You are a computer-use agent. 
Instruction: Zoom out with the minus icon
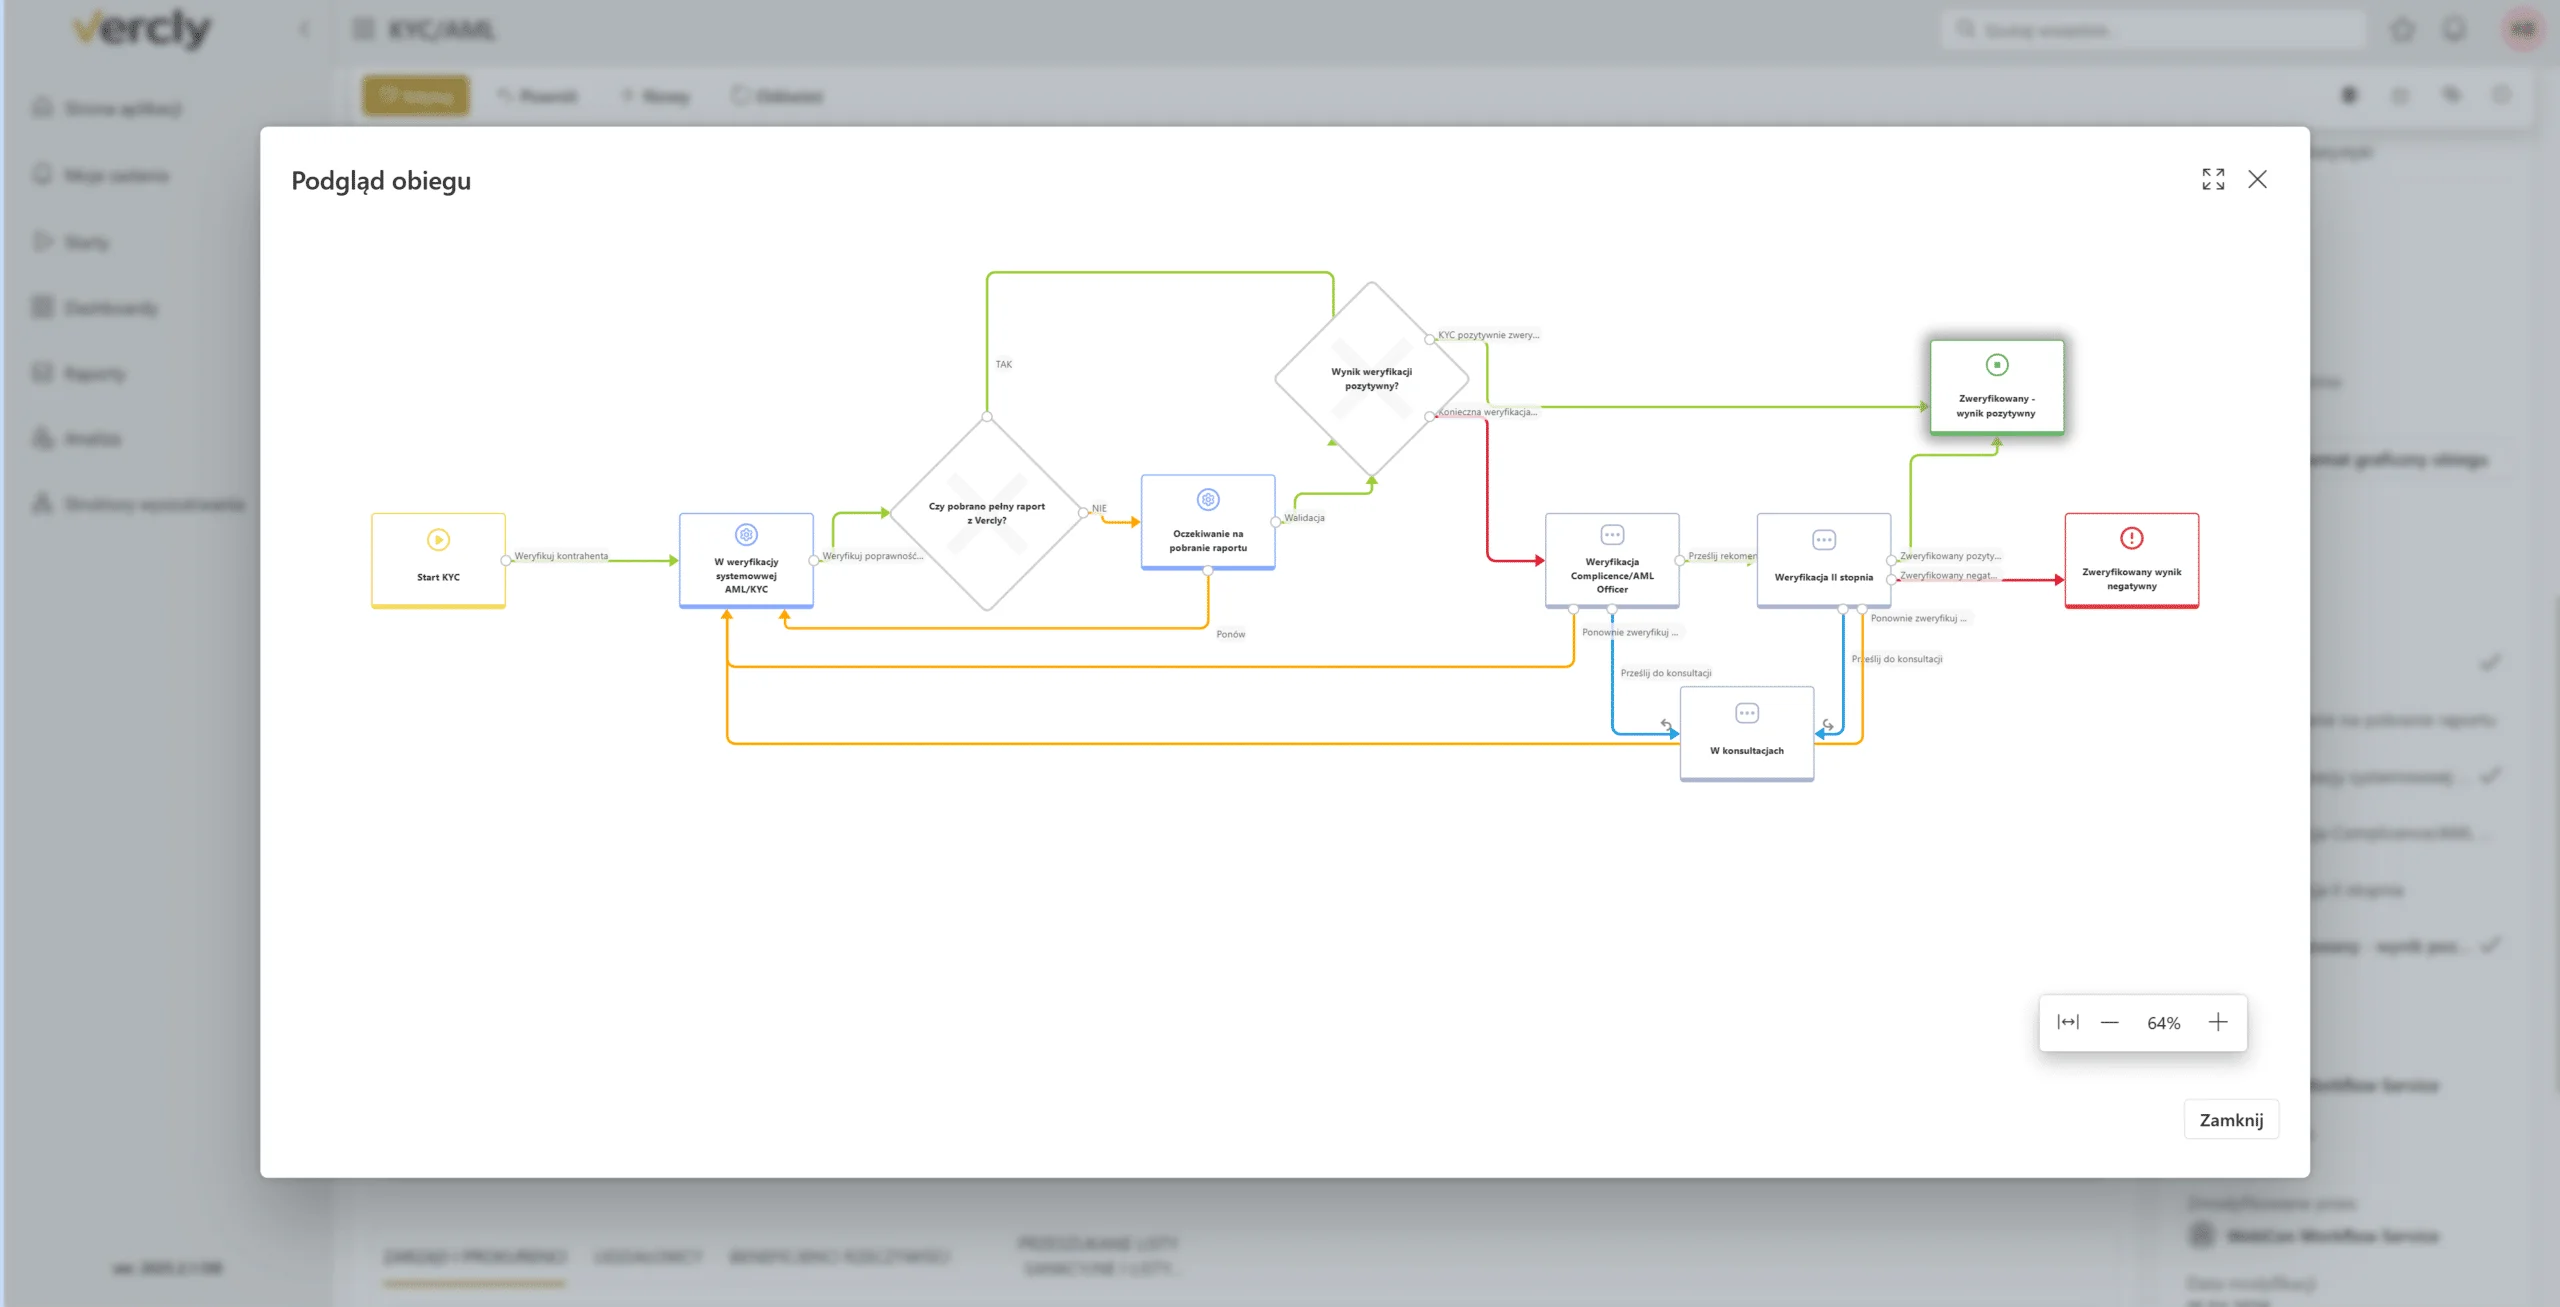(x=2110, y=1022)
